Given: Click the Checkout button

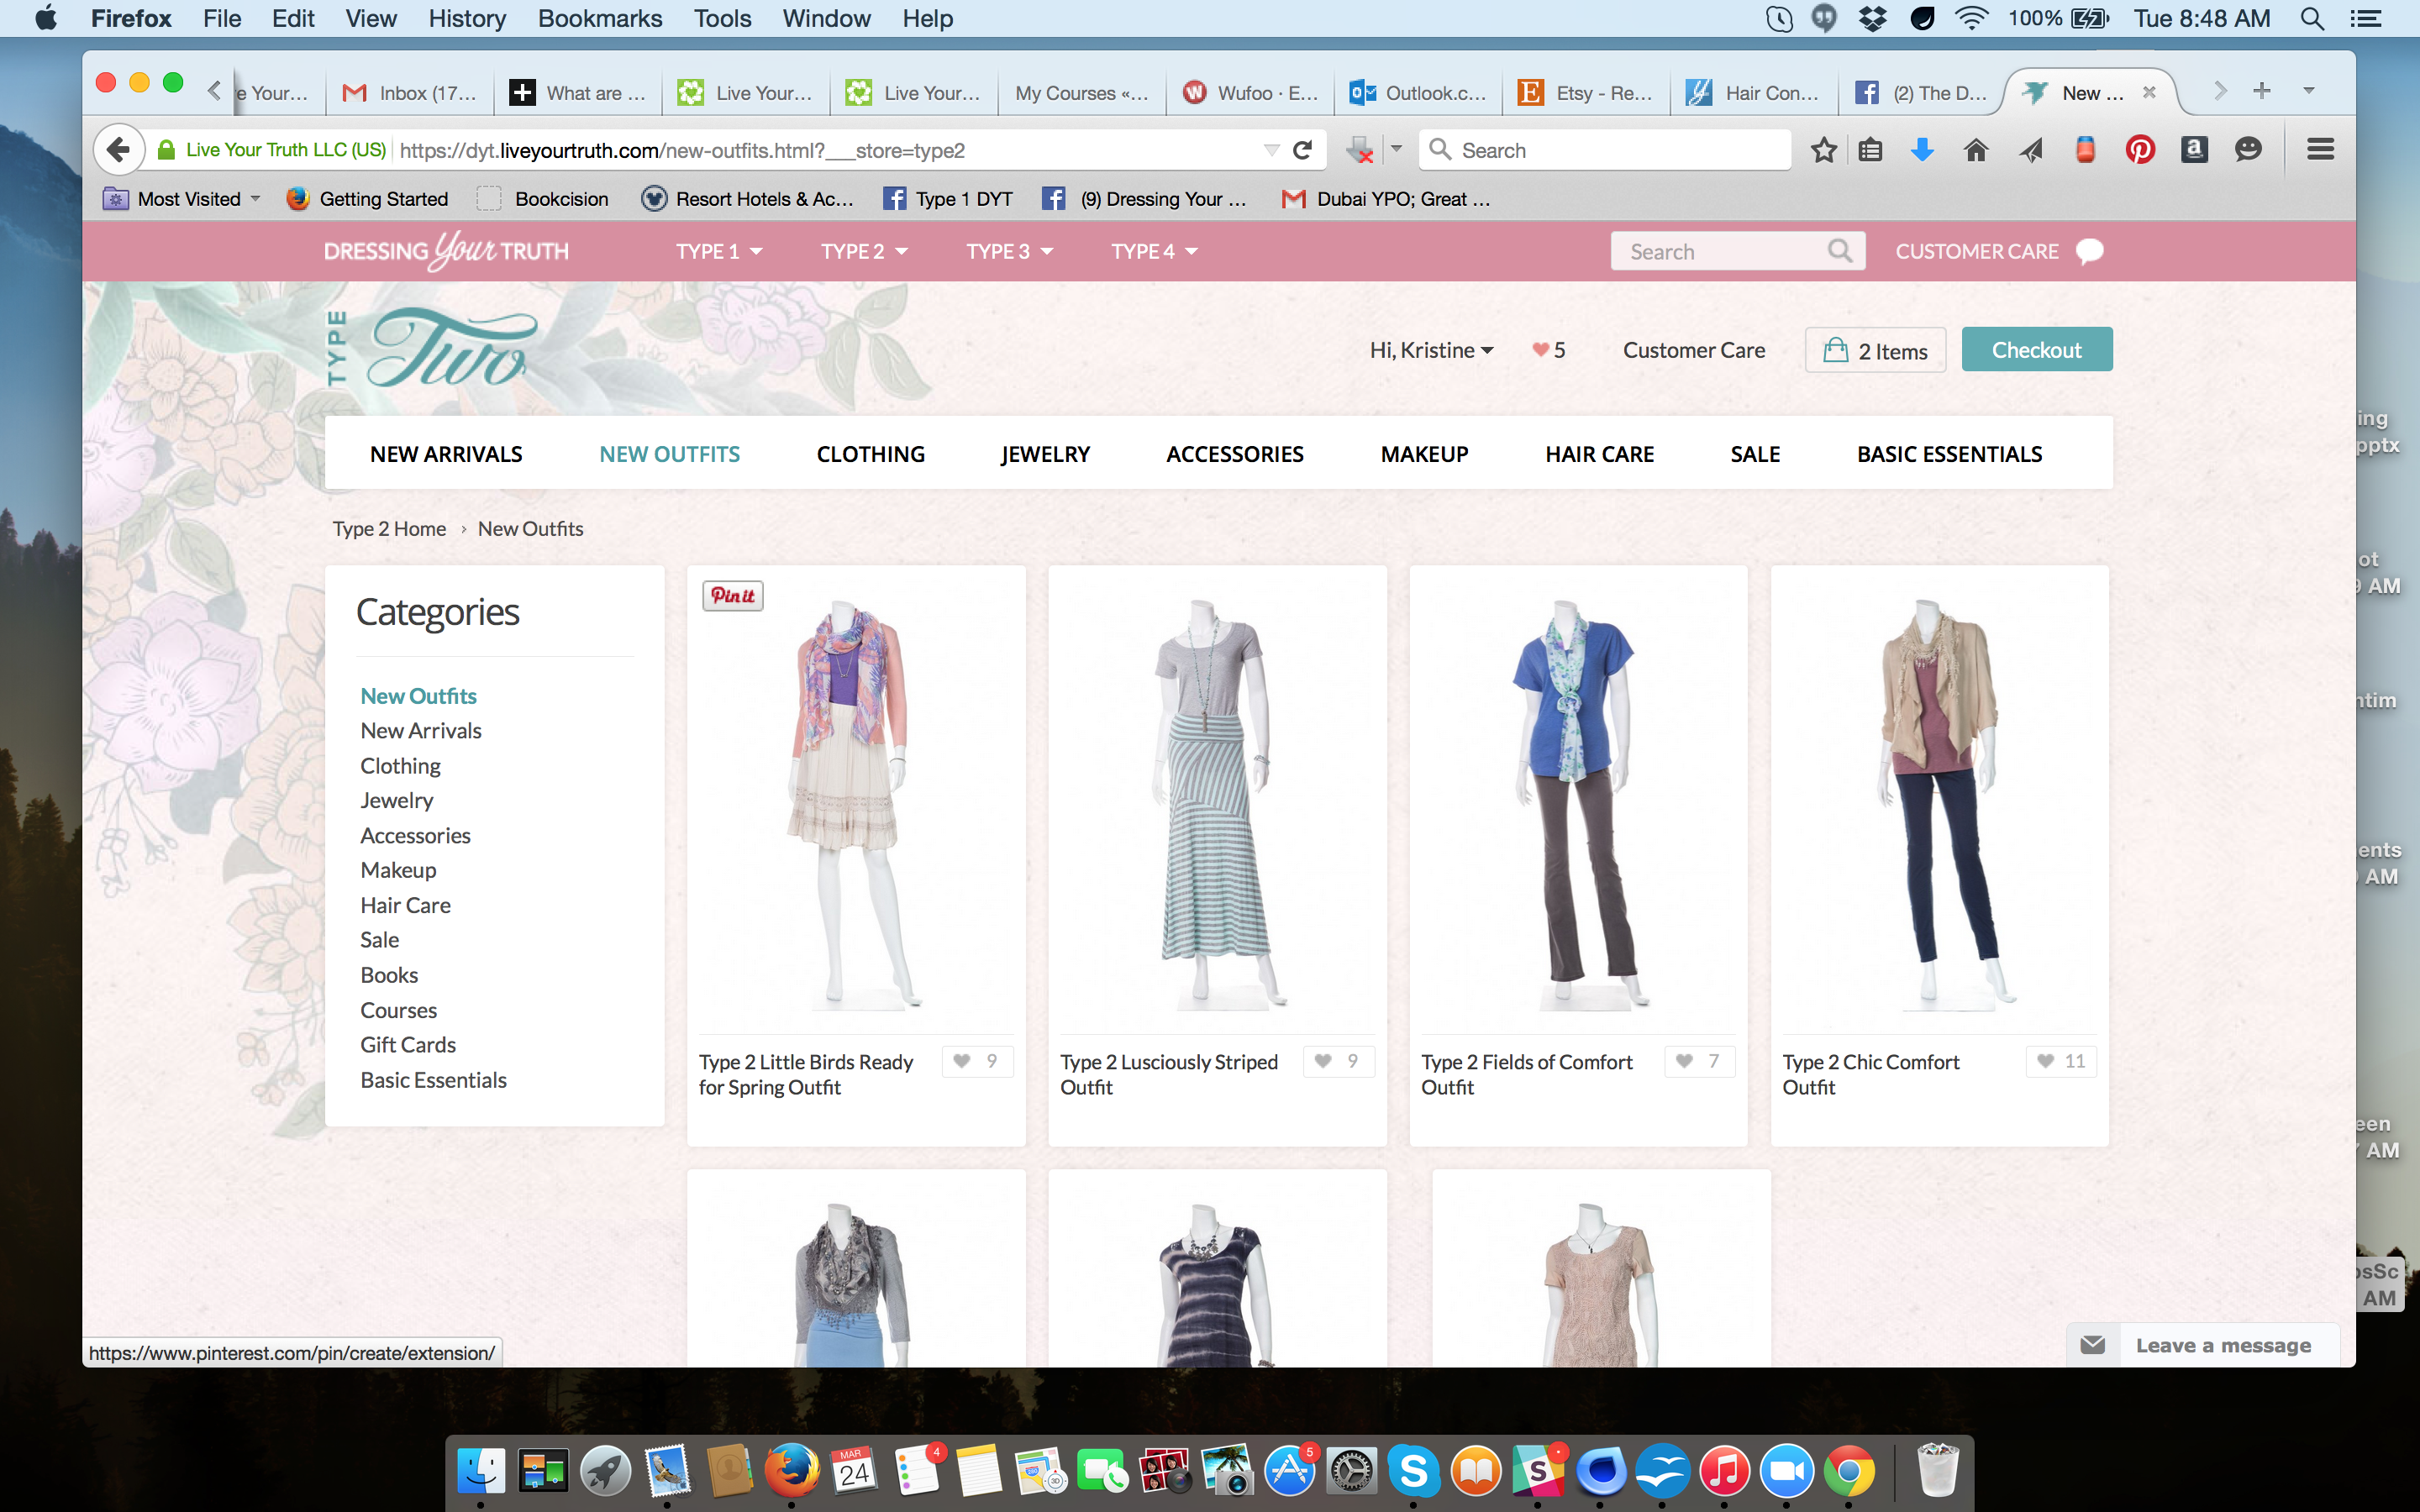Looking at the screenshot, I should [x=2037, y=349].
